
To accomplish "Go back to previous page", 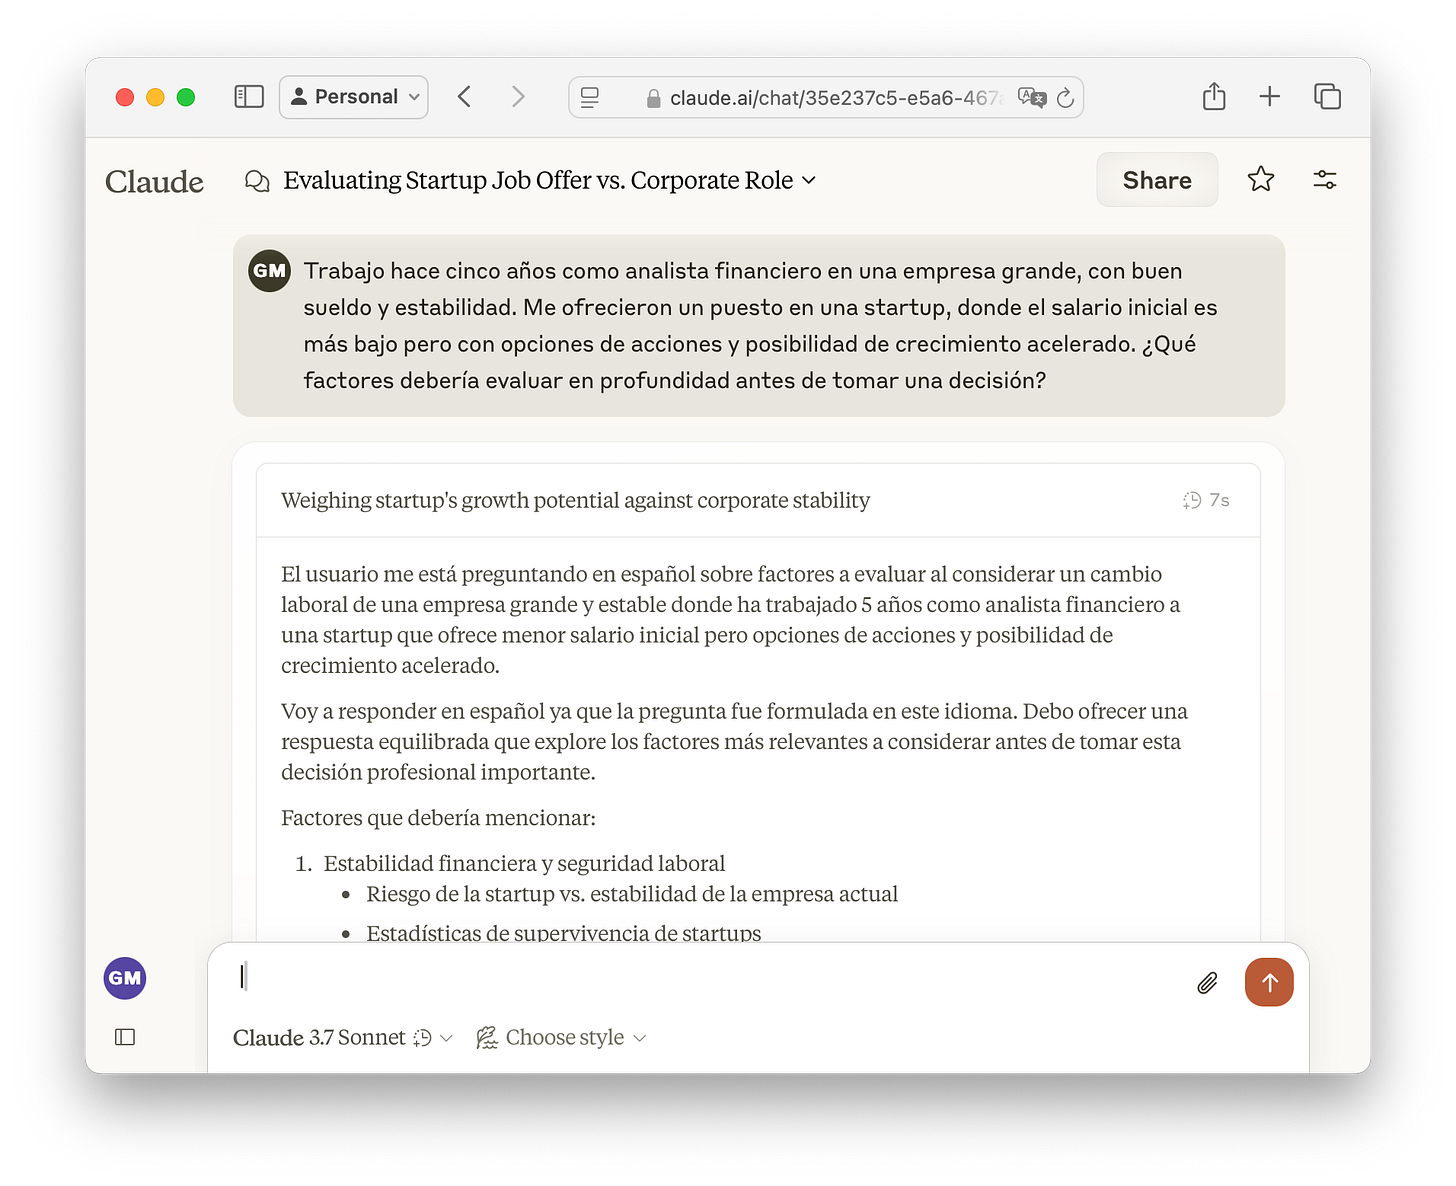I will pos(464,97).
